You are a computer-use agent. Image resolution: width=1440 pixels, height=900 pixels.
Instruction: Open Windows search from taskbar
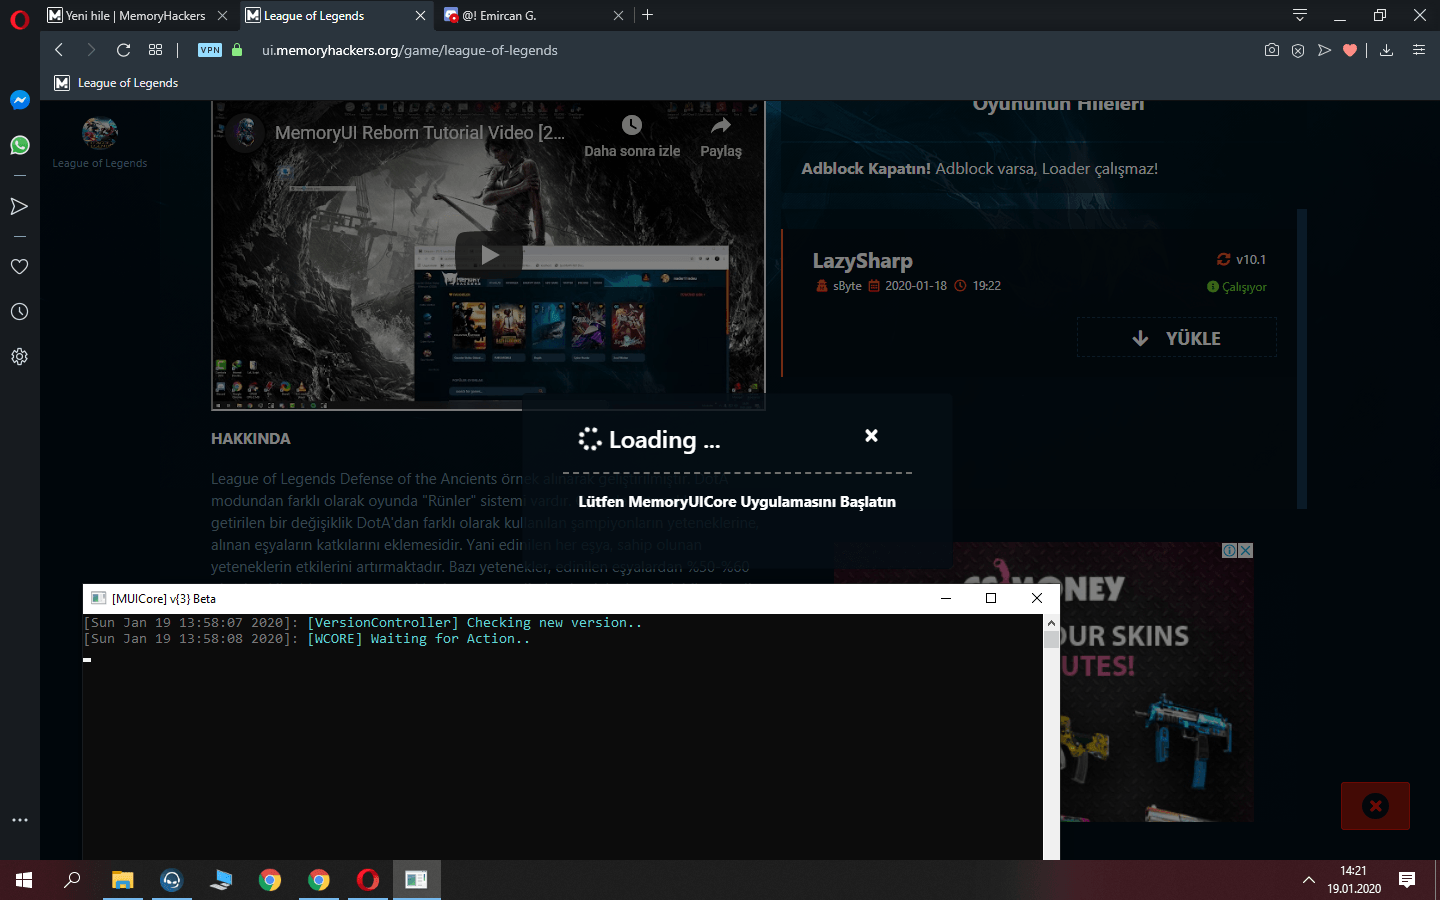tap(72, 880)
